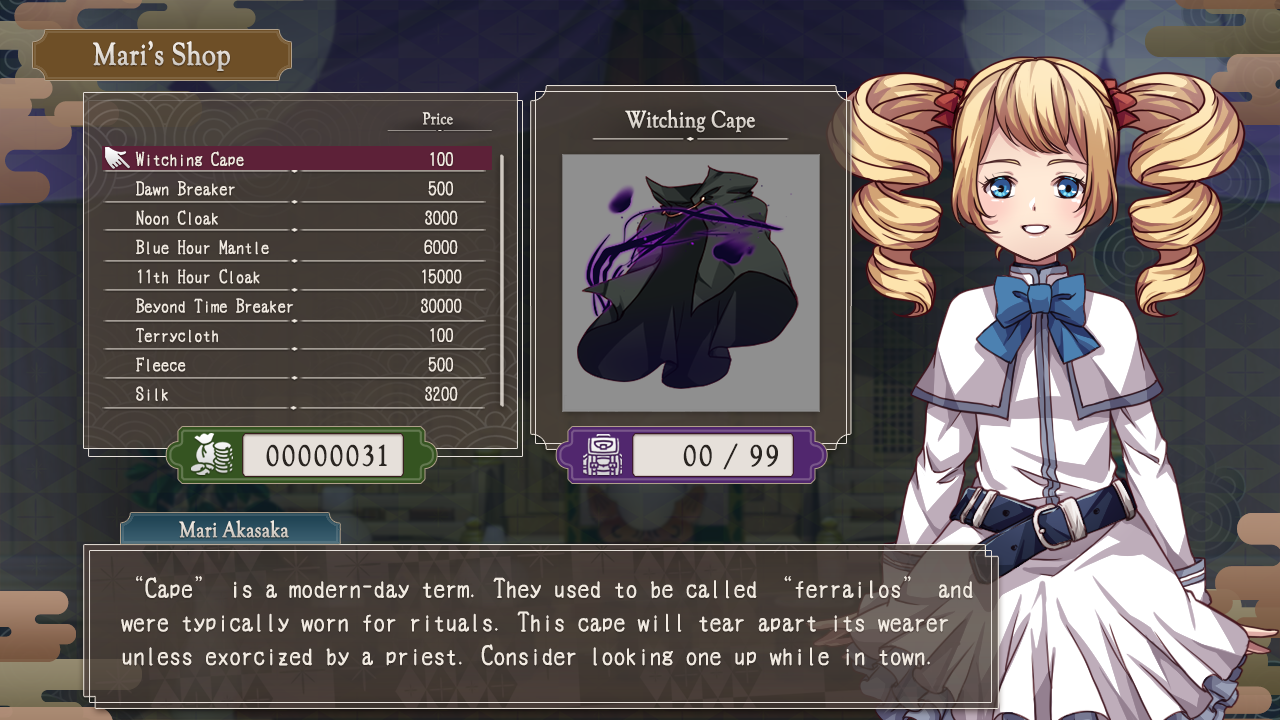Image resolution: width=1280 pixels, height=720 pixels.
Task: Click the dialogue text box to advance
Action: [540, 625]
